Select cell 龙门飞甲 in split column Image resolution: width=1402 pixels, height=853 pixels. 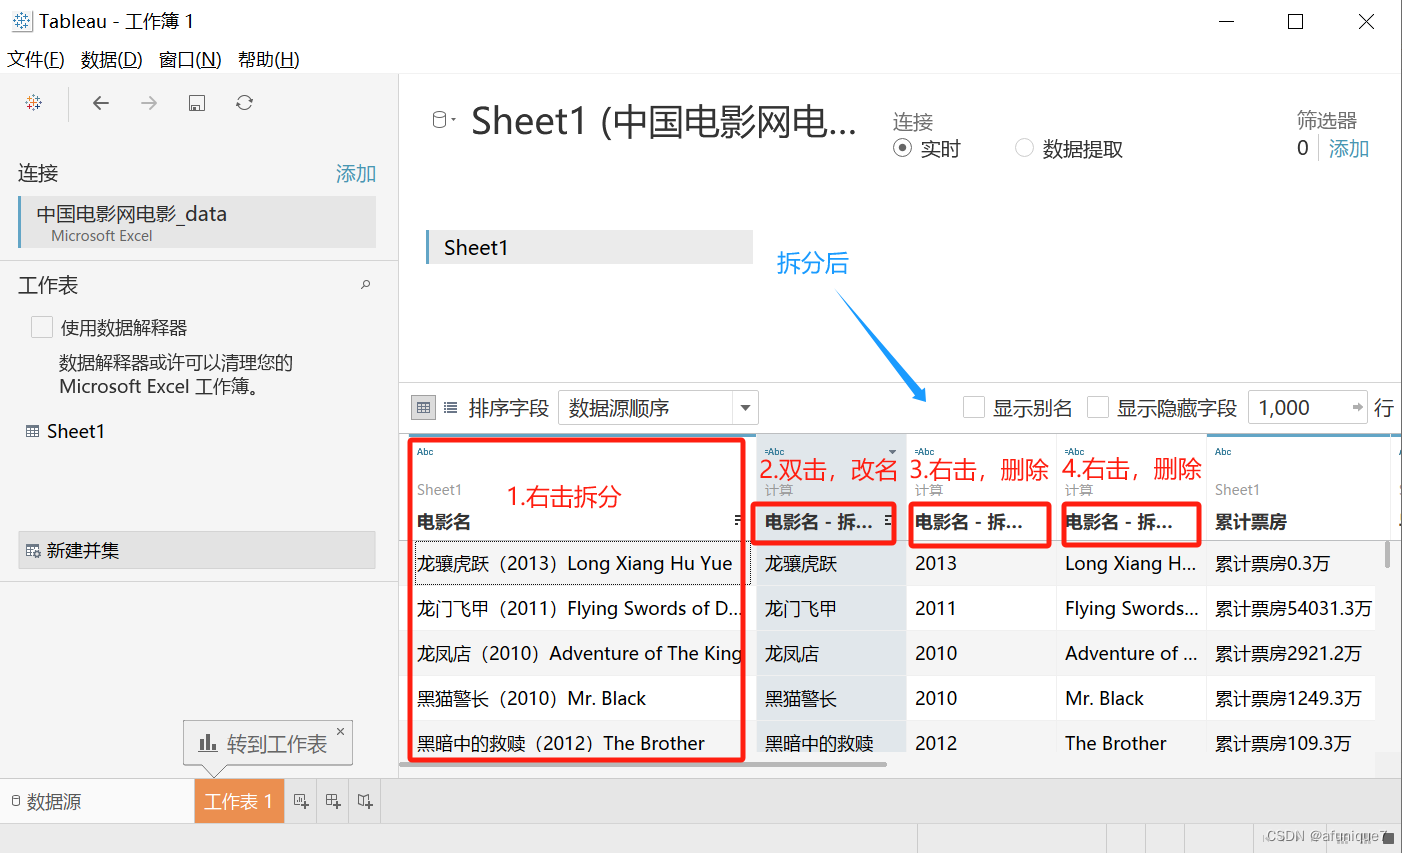831,608
